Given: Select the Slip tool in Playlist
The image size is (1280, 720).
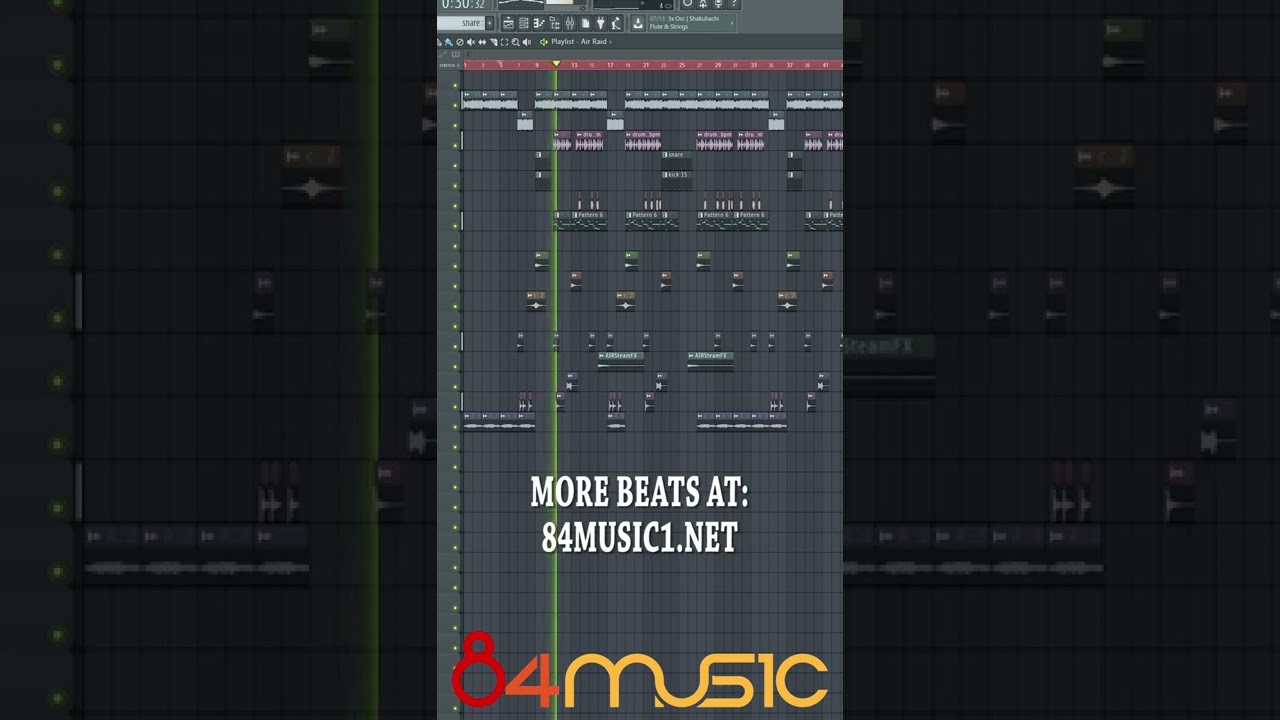Looking at the screenshot, I should click(x=482, y=42).
